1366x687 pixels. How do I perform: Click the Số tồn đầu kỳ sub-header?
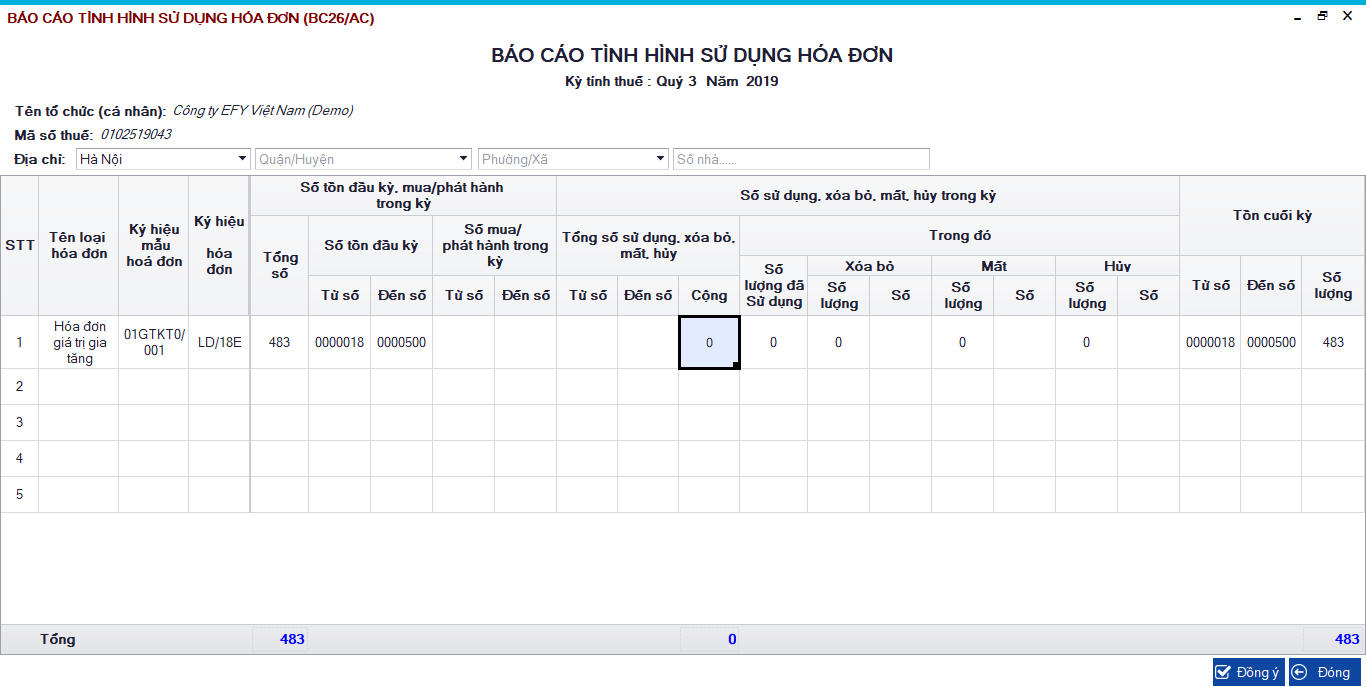tap(371, 245)
